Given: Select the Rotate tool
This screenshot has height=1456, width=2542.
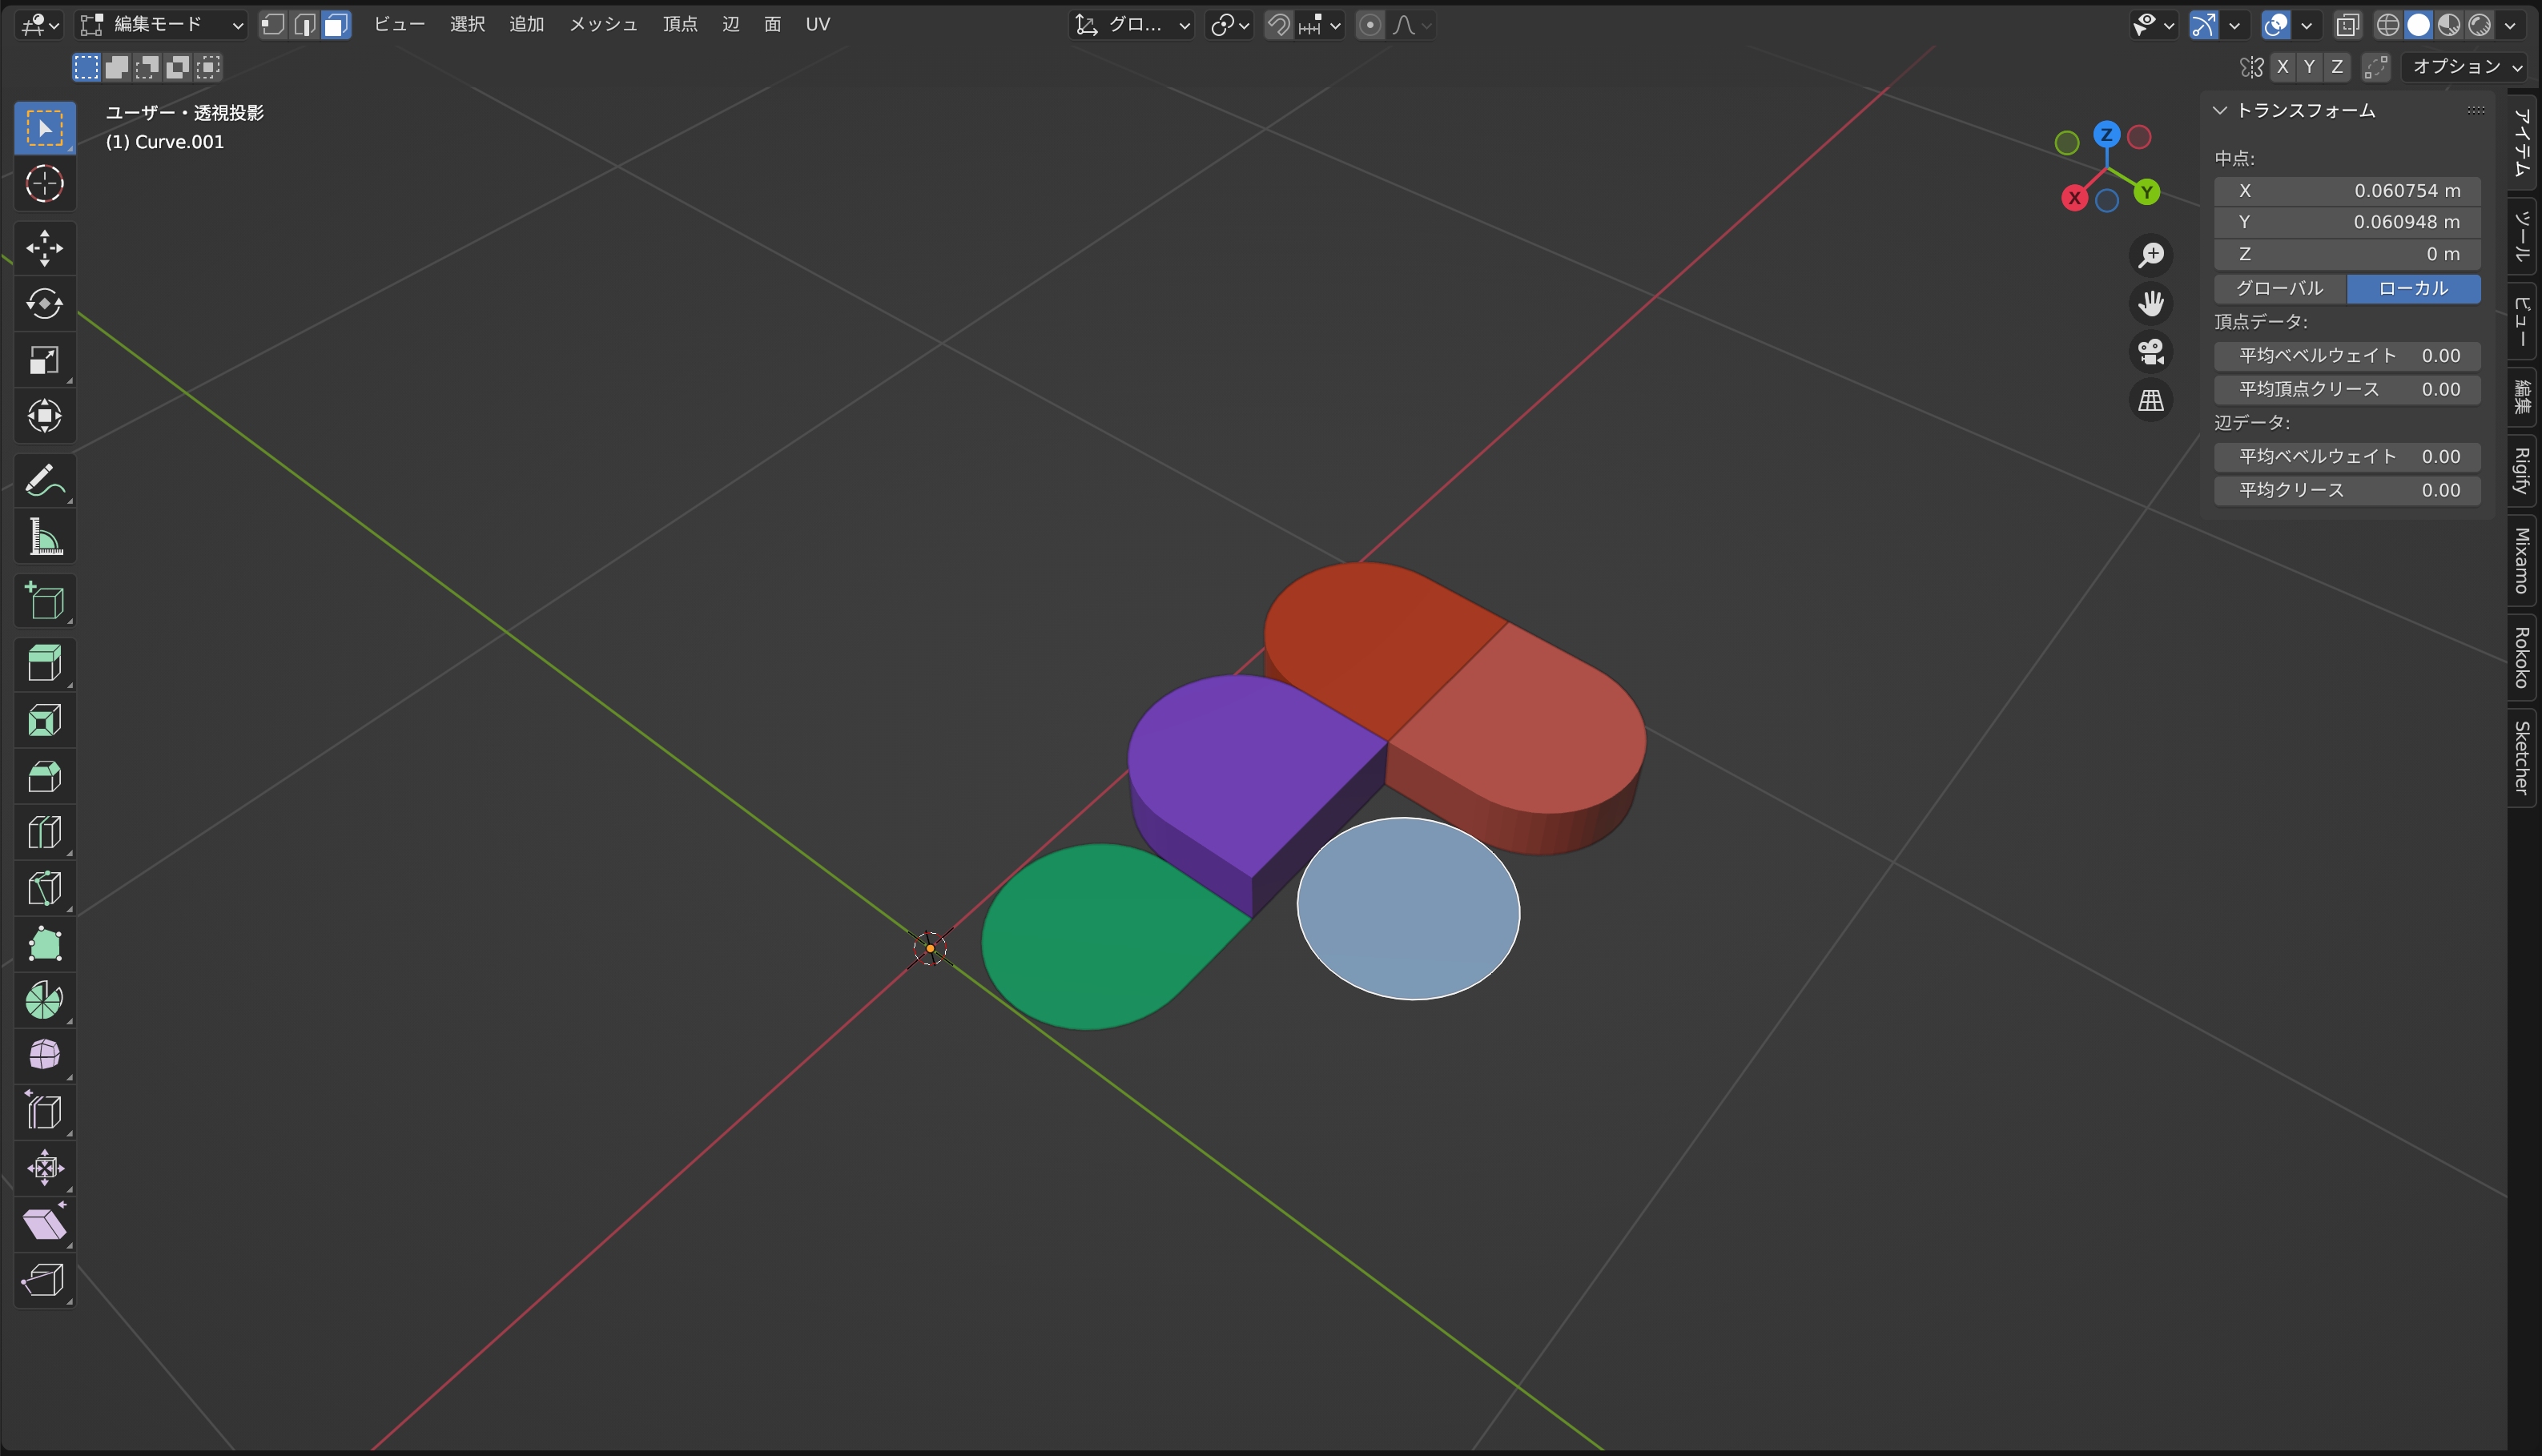Looking at the screenshot, I should (x=44, y=304).
